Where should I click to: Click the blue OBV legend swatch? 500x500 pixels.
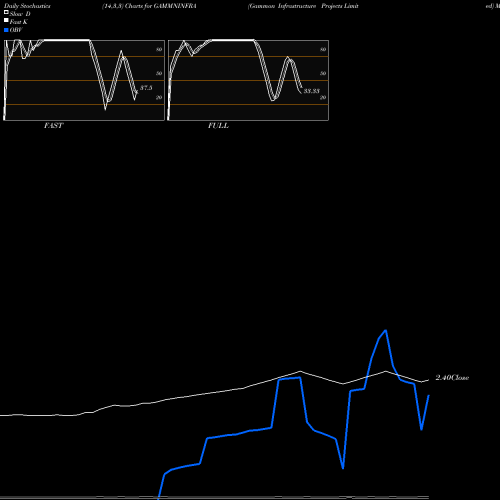[6, 30]
